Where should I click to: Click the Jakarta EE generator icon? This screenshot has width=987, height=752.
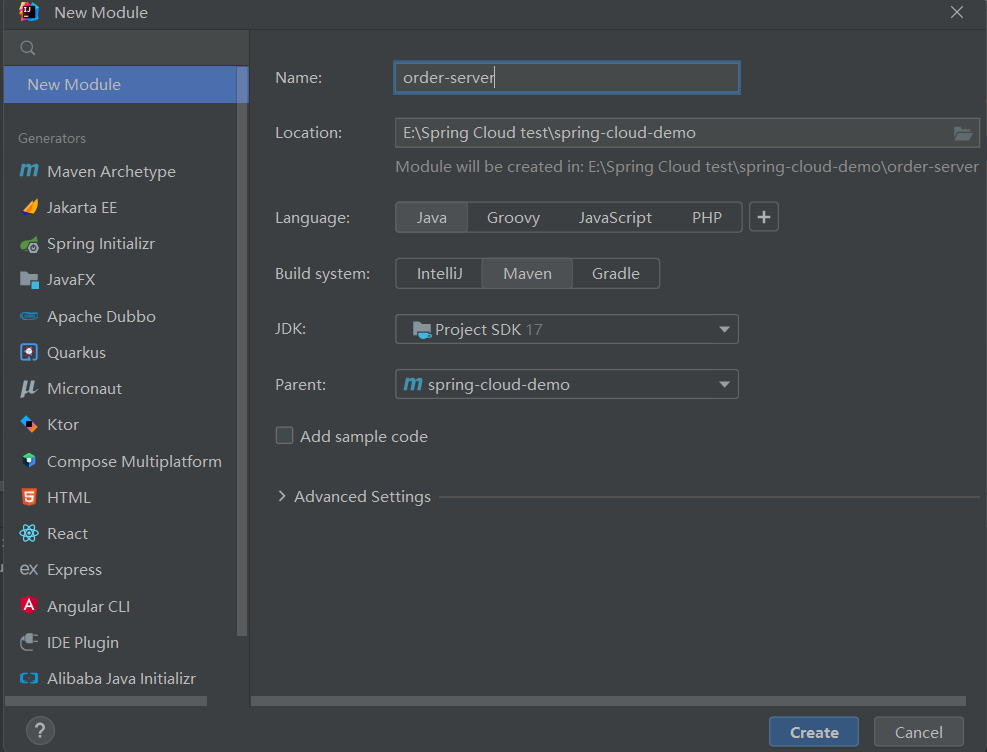[x=29, y=207]
